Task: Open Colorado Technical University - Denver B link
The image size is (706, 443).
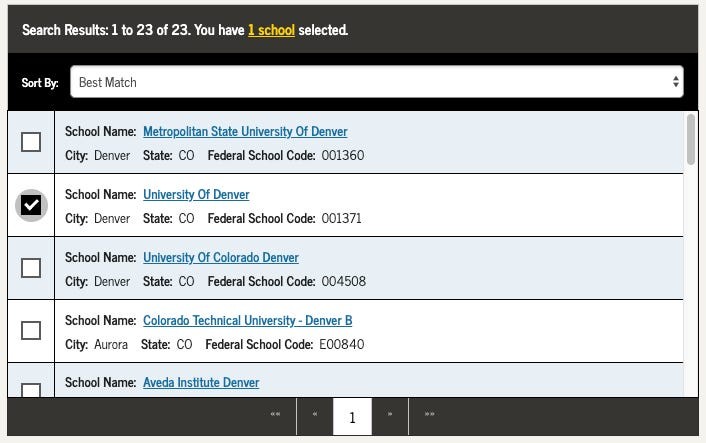Action: (247, 321)
